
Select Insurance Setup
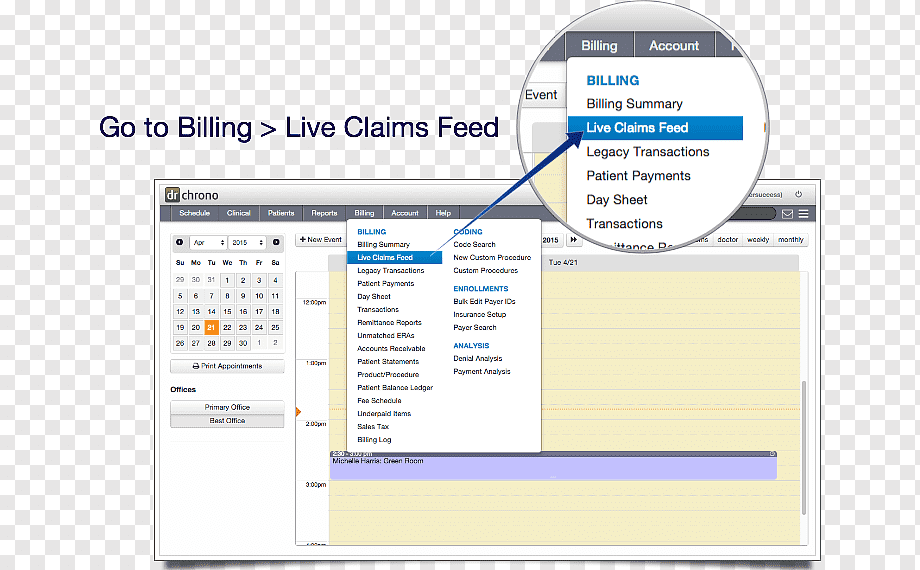tap(479, 314)
